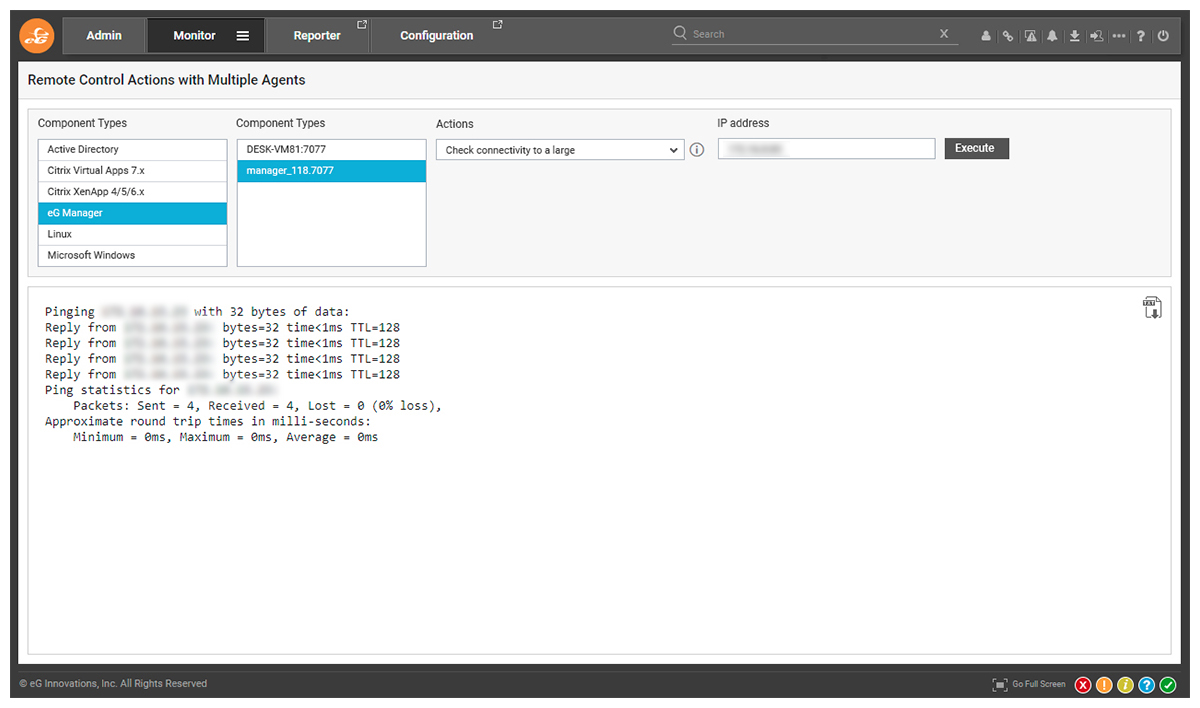Screen dimensions: 1200x708
Task: Click the full screen frame icon
Action: coord(1000,685)
